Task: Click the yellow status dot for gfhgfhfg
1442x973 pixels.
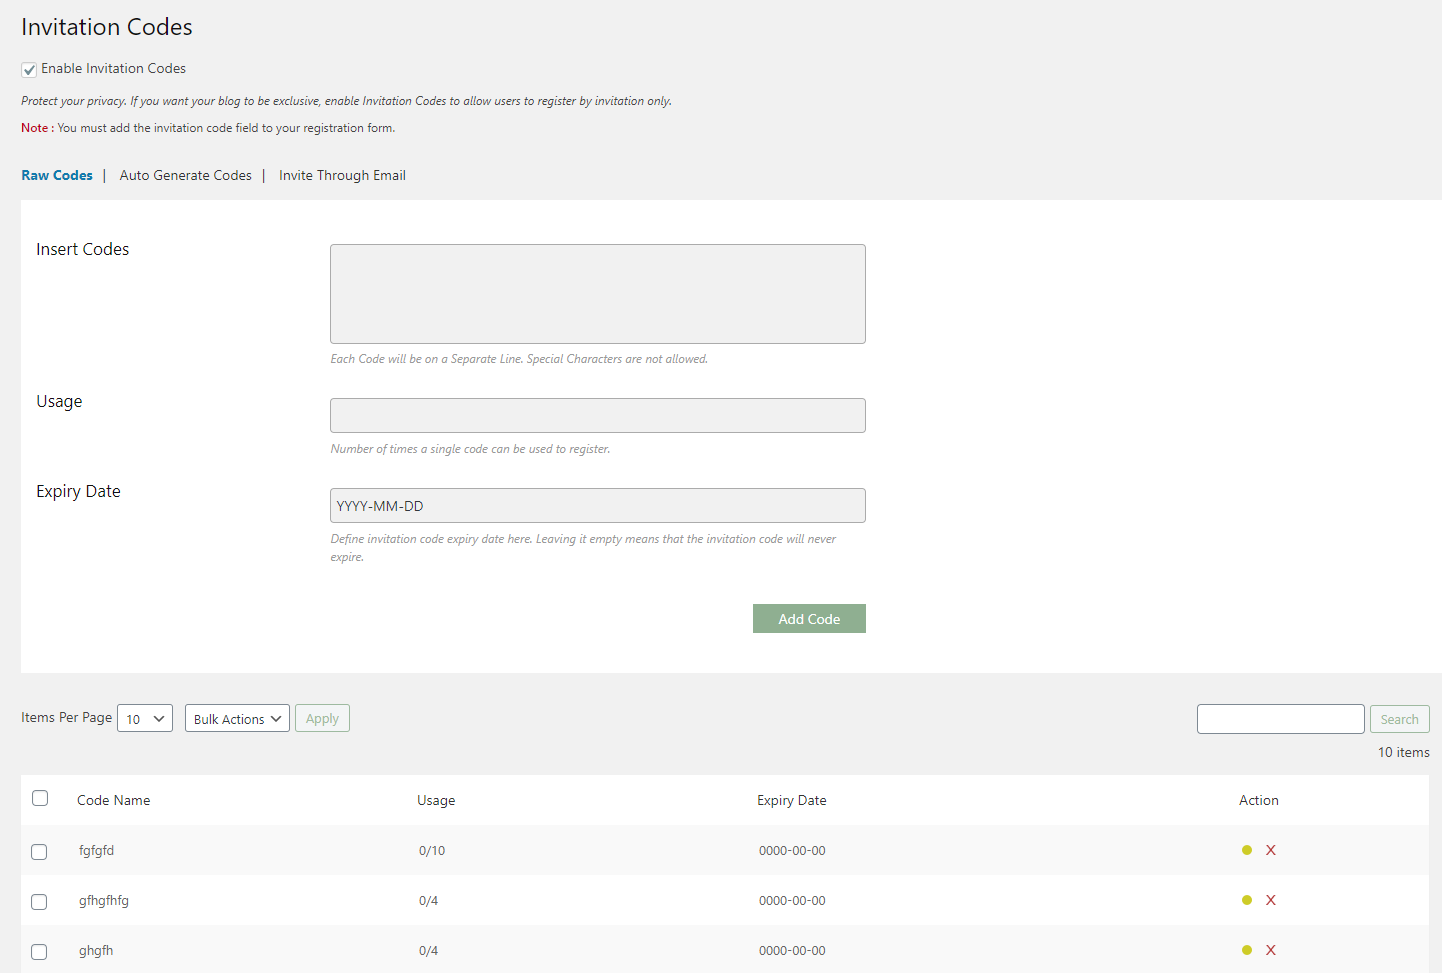Action: click(1247, 900)
